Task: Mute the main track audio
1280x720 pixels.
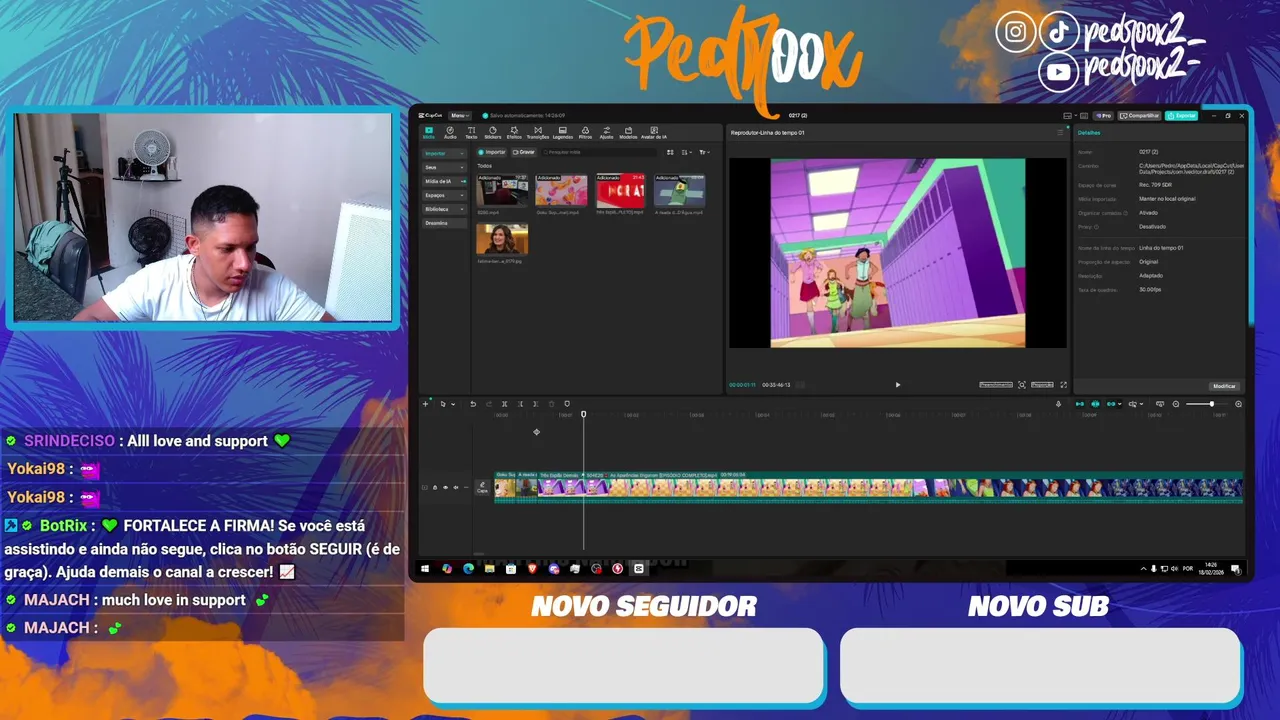Action: (x=456, y=488)
